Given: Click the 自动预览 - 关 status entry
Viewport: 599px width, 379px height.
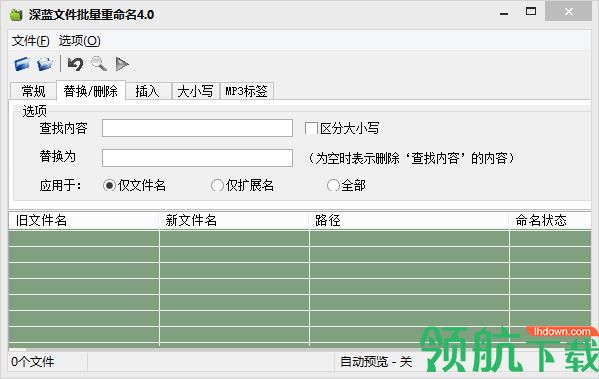Looking at the screenshot, I should (376, 361).
